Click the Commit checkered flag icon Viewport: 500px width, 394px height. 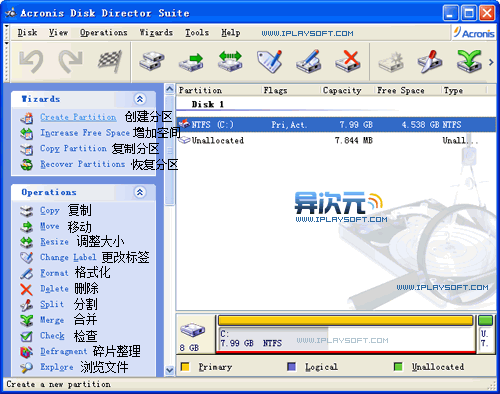coord(110,61)
